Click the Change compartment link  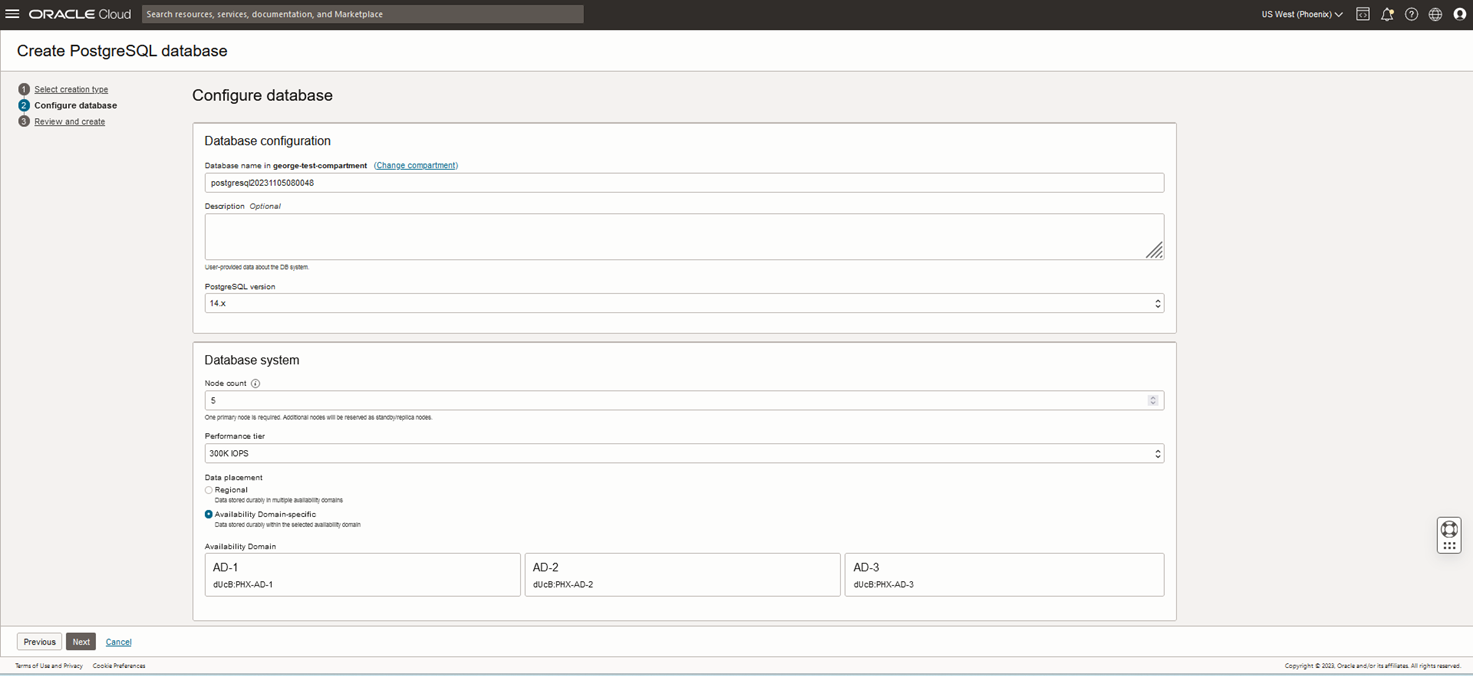416,165
